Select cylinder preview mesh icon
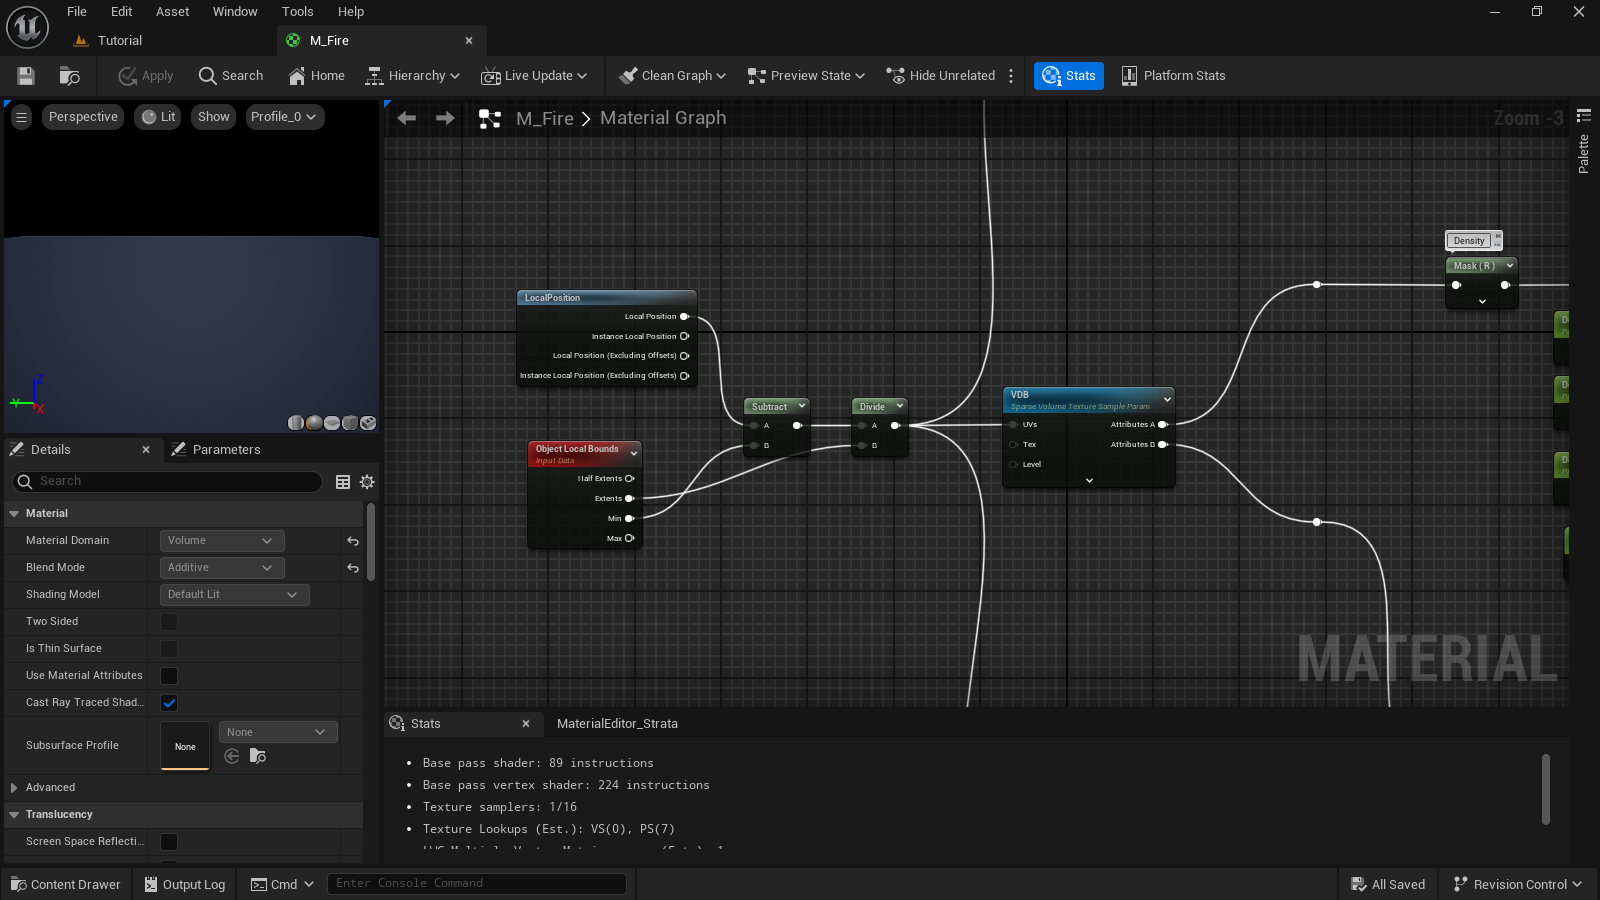Screen dimensions: 1600x900 point(296,423)
